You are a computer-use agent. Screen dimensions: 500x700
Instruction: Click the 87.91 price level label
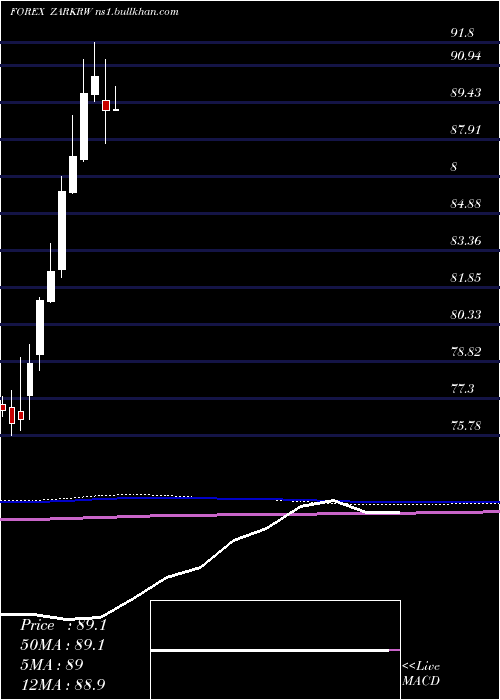click(466, 130)
